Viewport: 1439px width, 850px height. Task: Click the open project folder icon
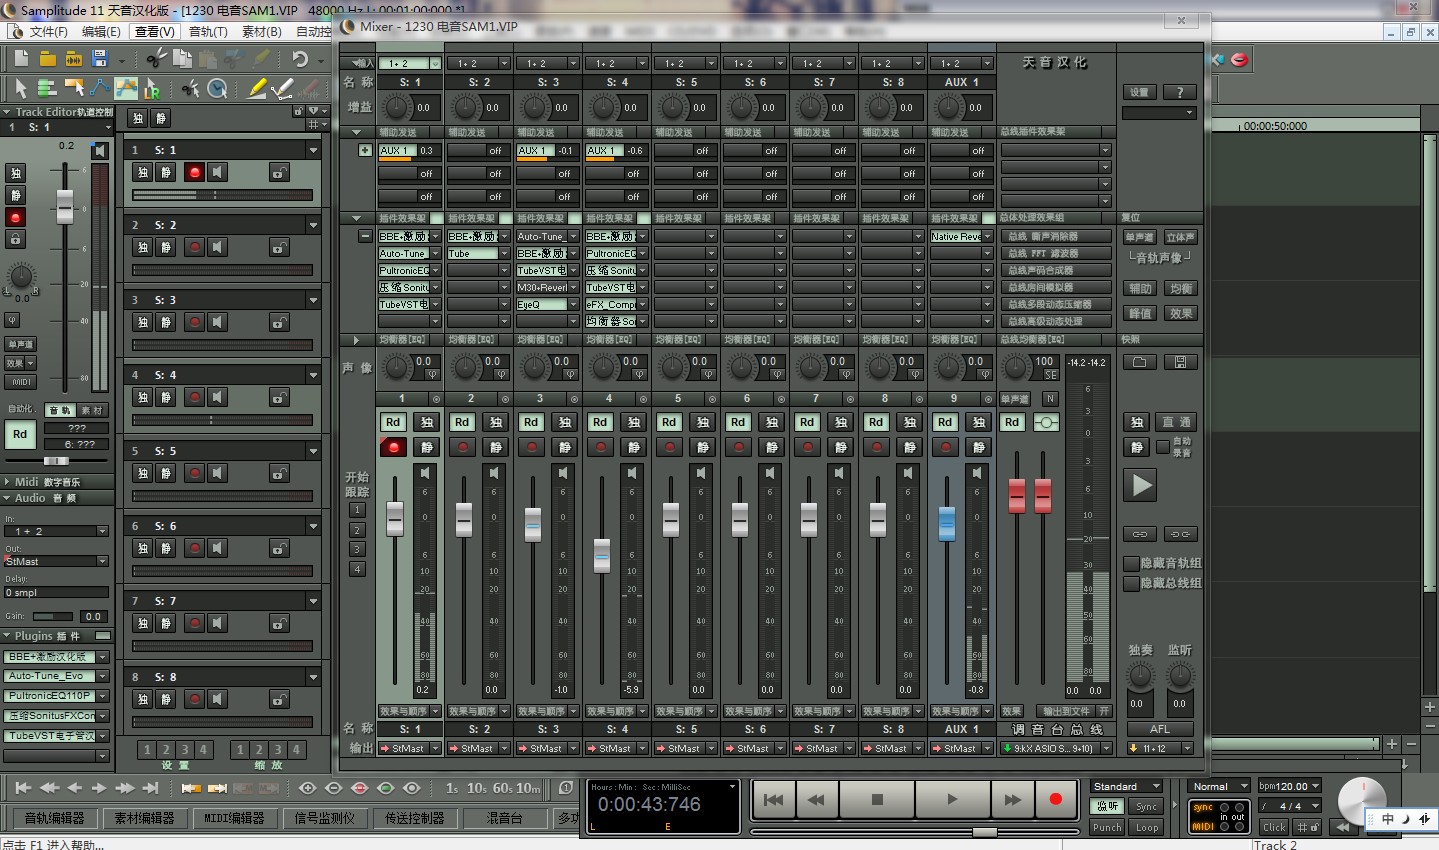click(x=48, y=59)
